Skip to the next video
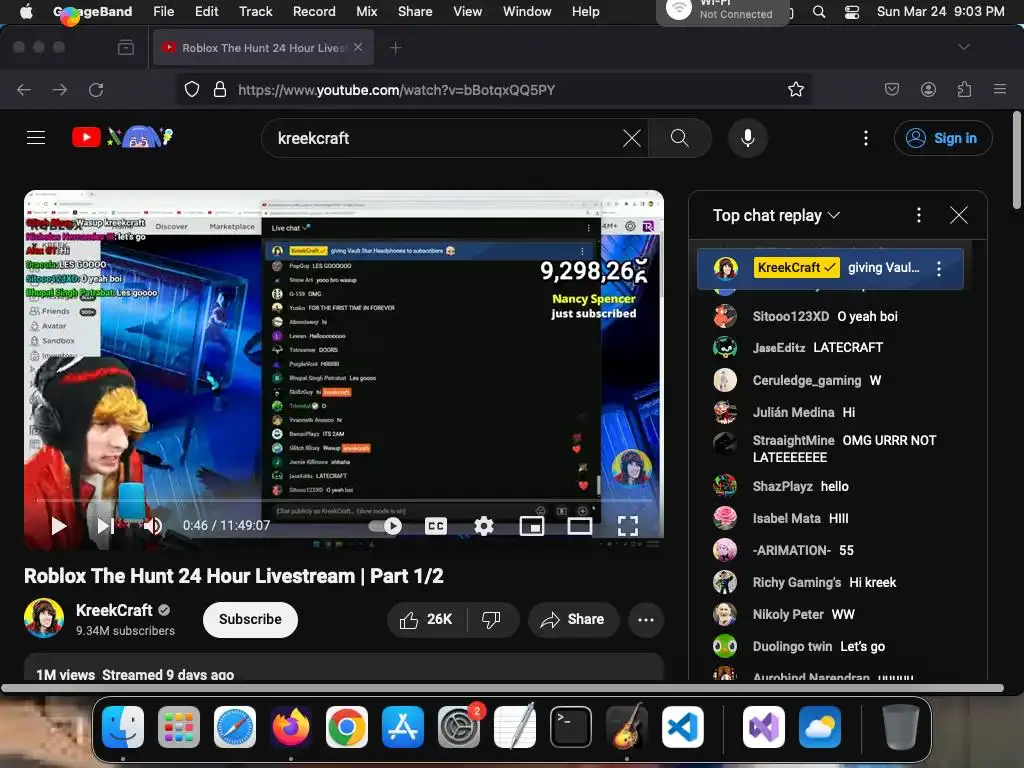The width and height of the screenshot is (1024, 768). pyautogui.click(x=105, y=526)
